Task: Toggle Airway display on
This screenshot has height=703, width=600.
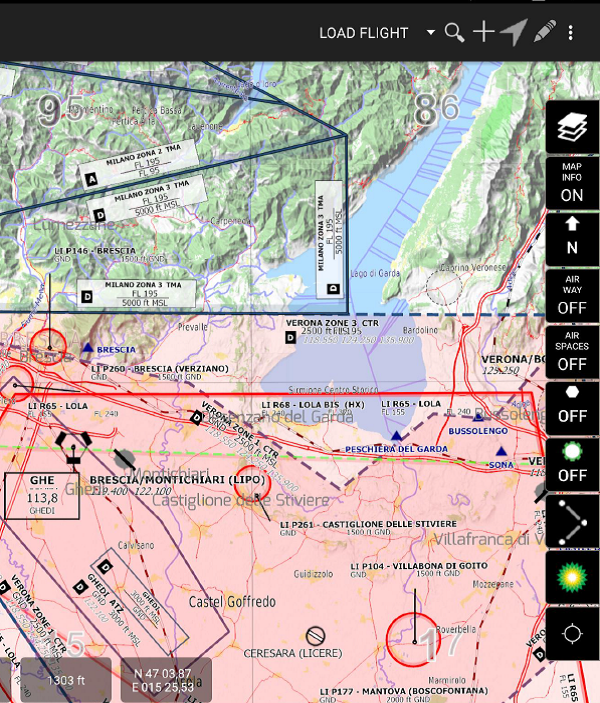Action: click(572, 294)
